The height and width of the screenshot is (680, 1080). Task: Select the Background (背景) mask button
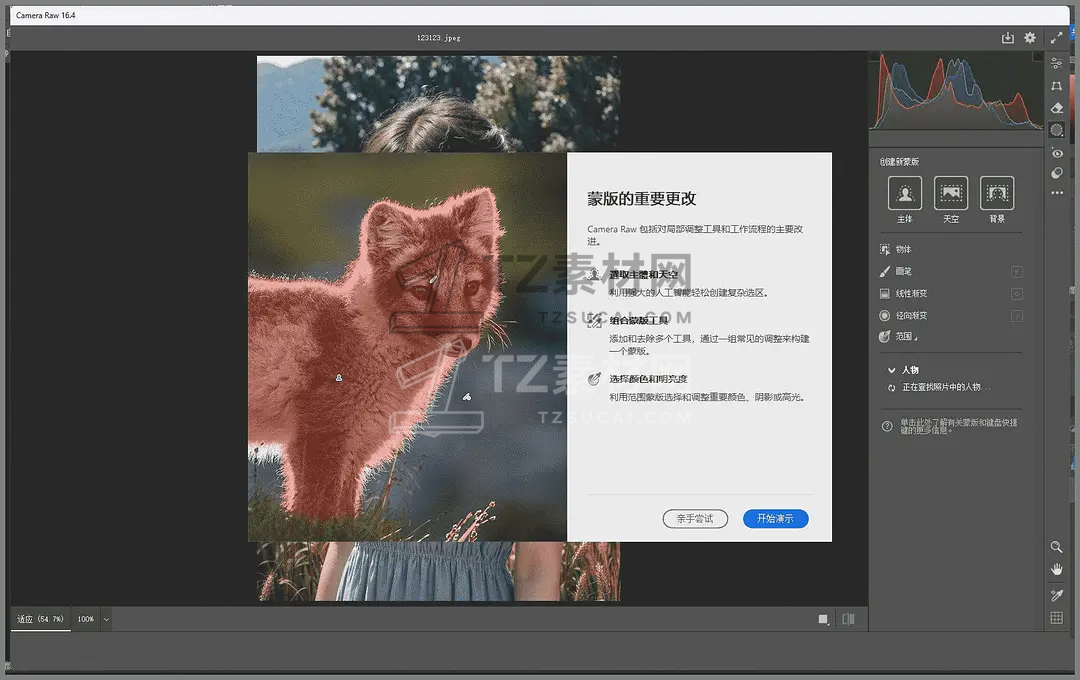997,193
